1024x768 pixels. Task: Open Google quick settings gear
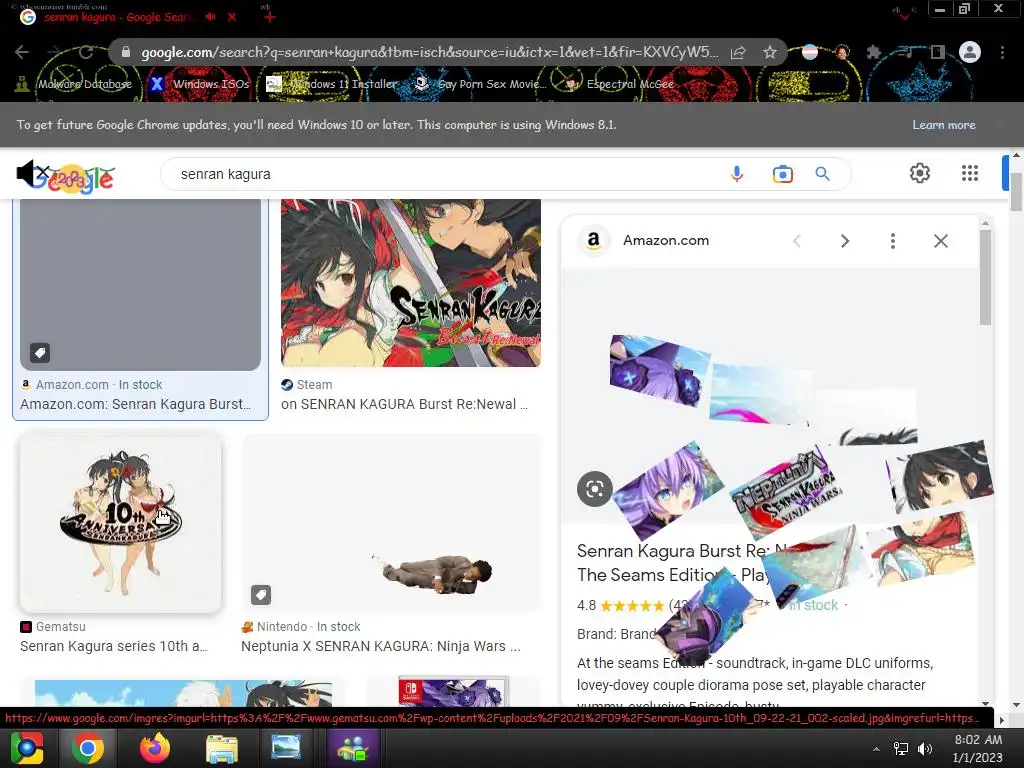[x=920, y=173]
